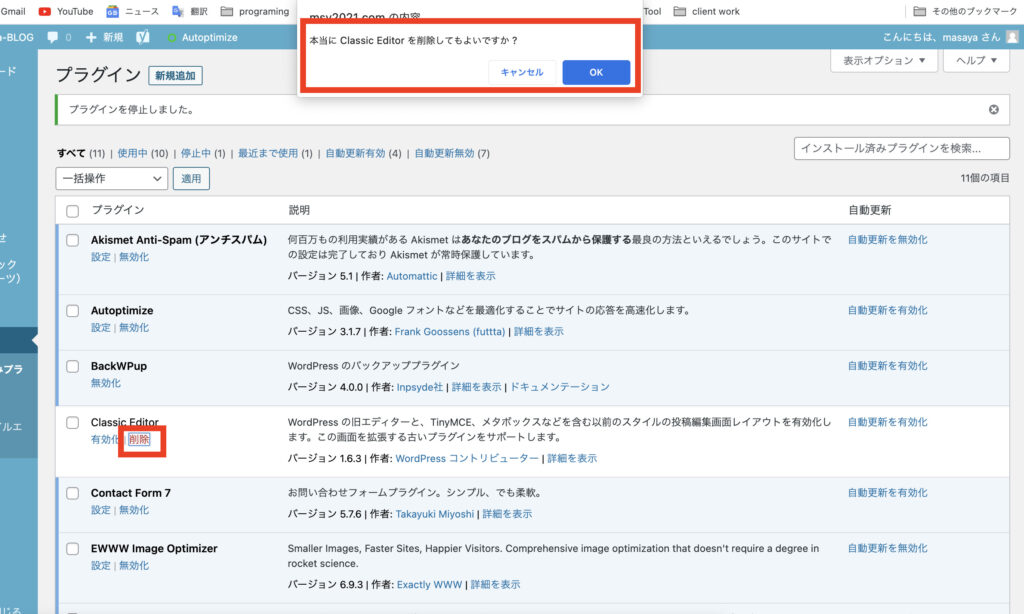Click 設定 under EWWW Image Optimizer

[x=101, y=565]
